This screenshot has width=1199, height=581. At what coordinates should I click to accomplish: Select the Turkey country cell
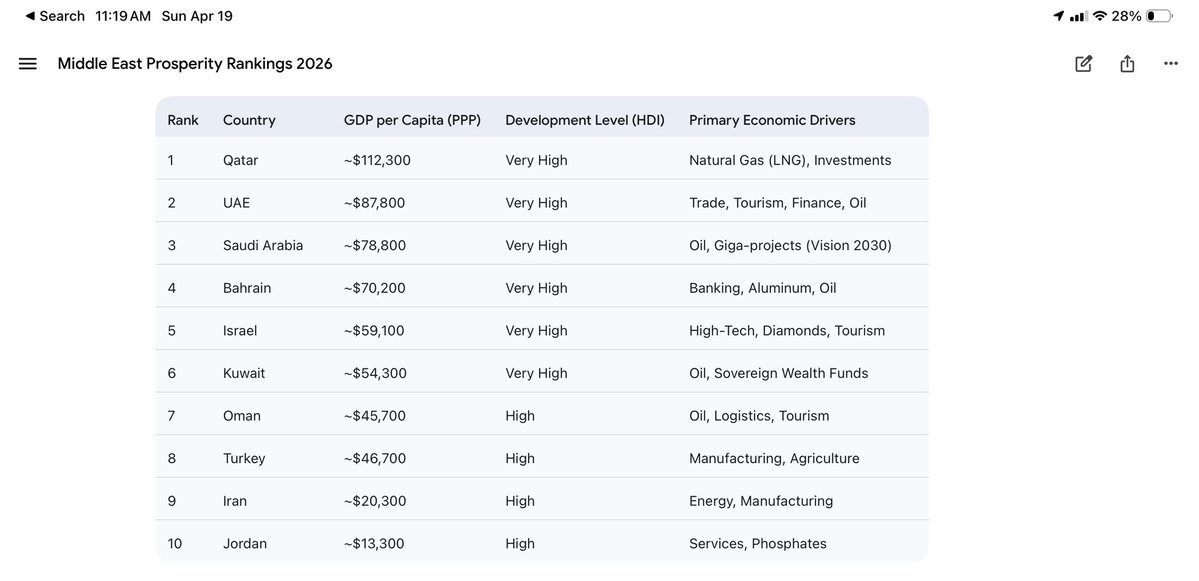click(244, 459)
